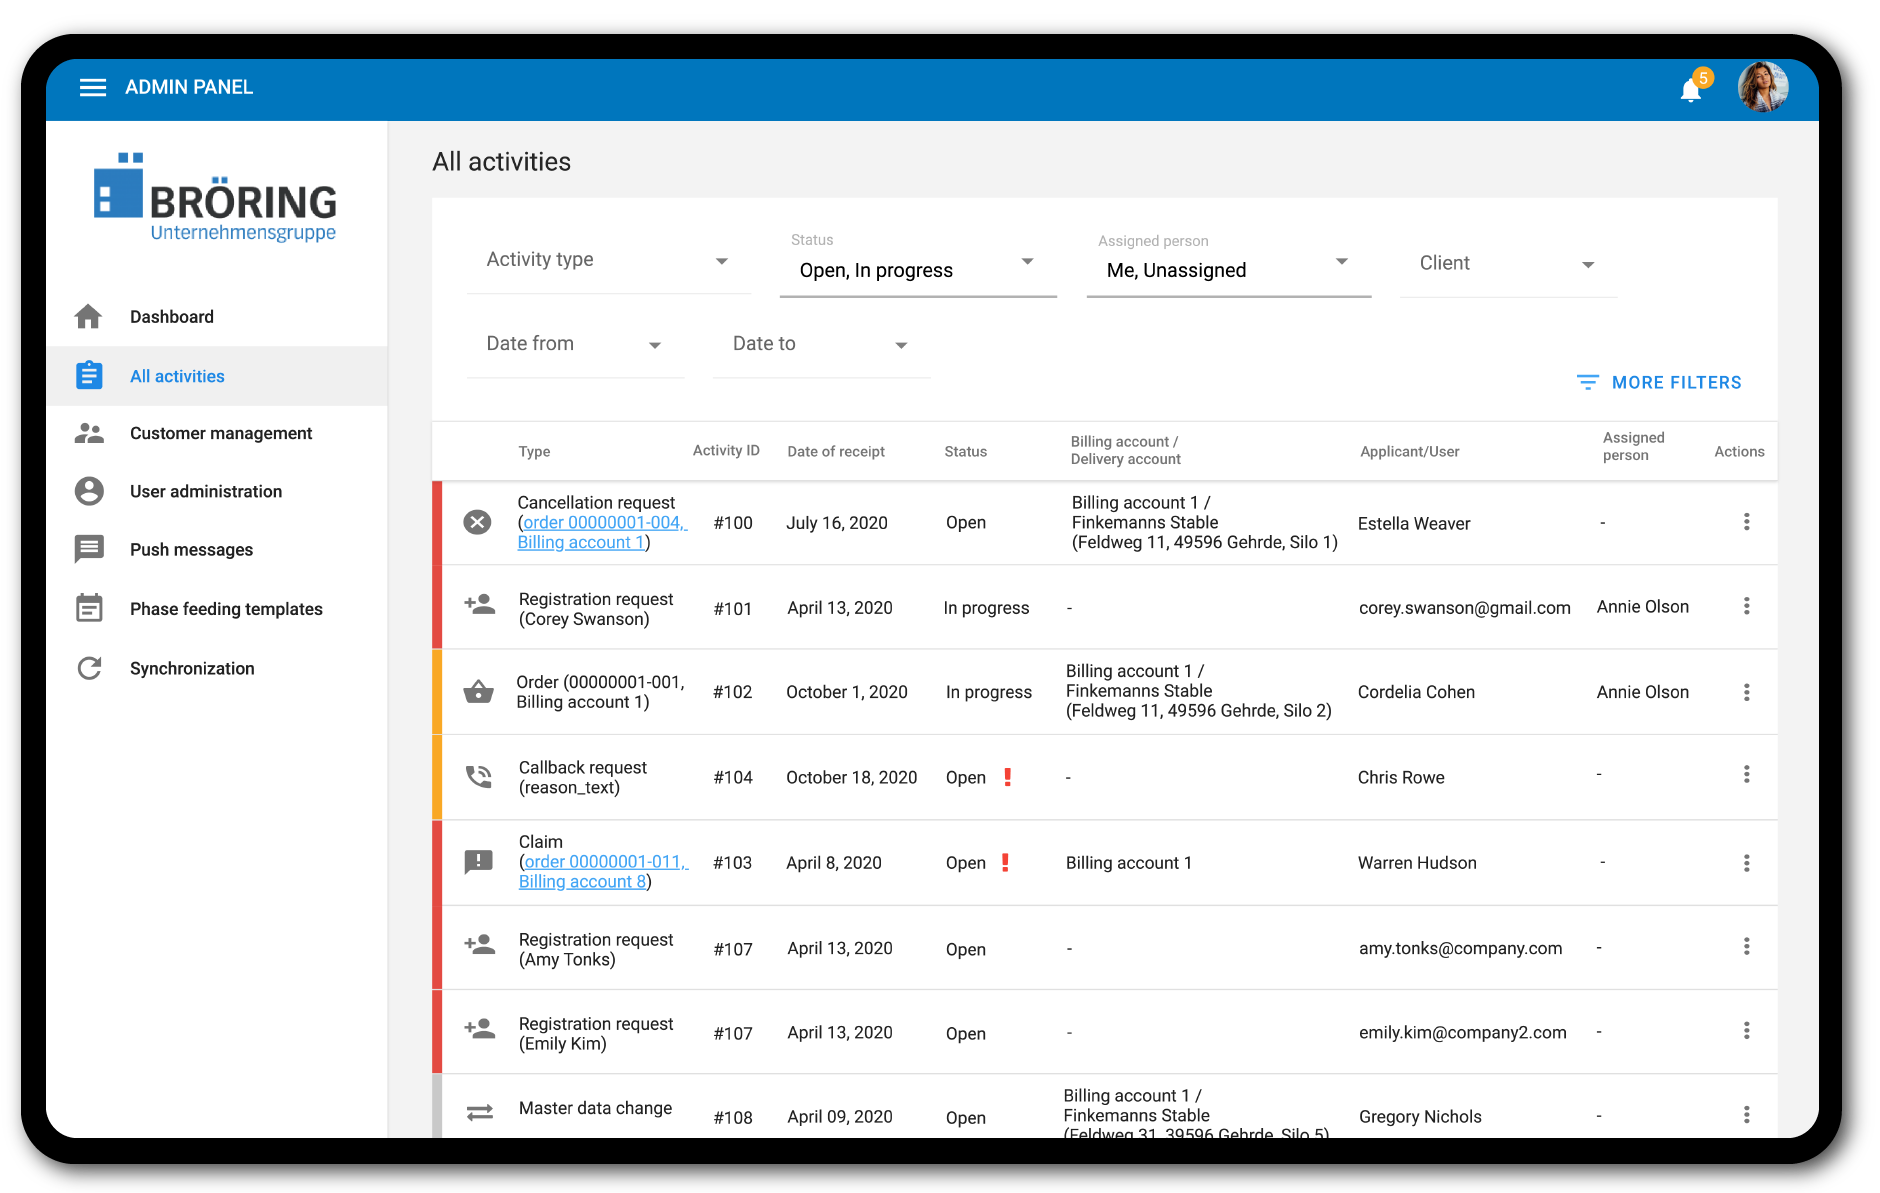1880x1193 pixels.
Task: Open the Client filter dropdown
Action: click(1506, 263)
